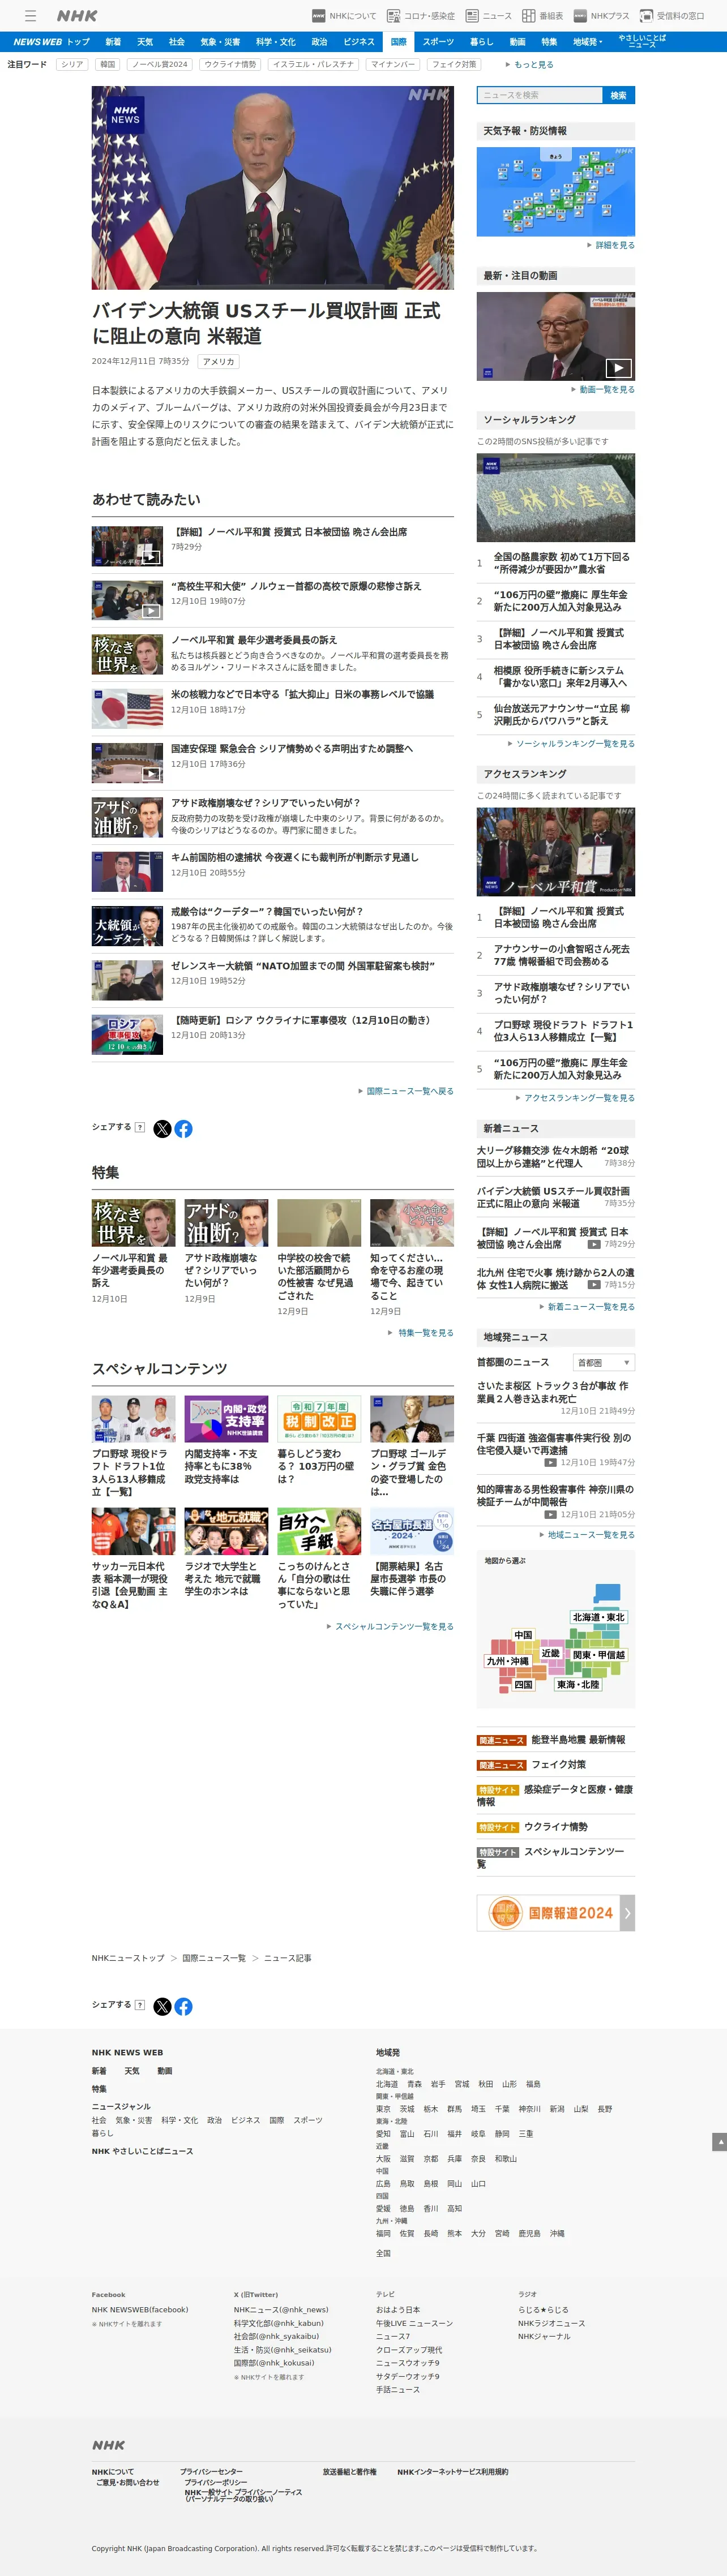727x2576 pixels.
Task: Open ニュース header icon link
Action: (x=488, y=16)
